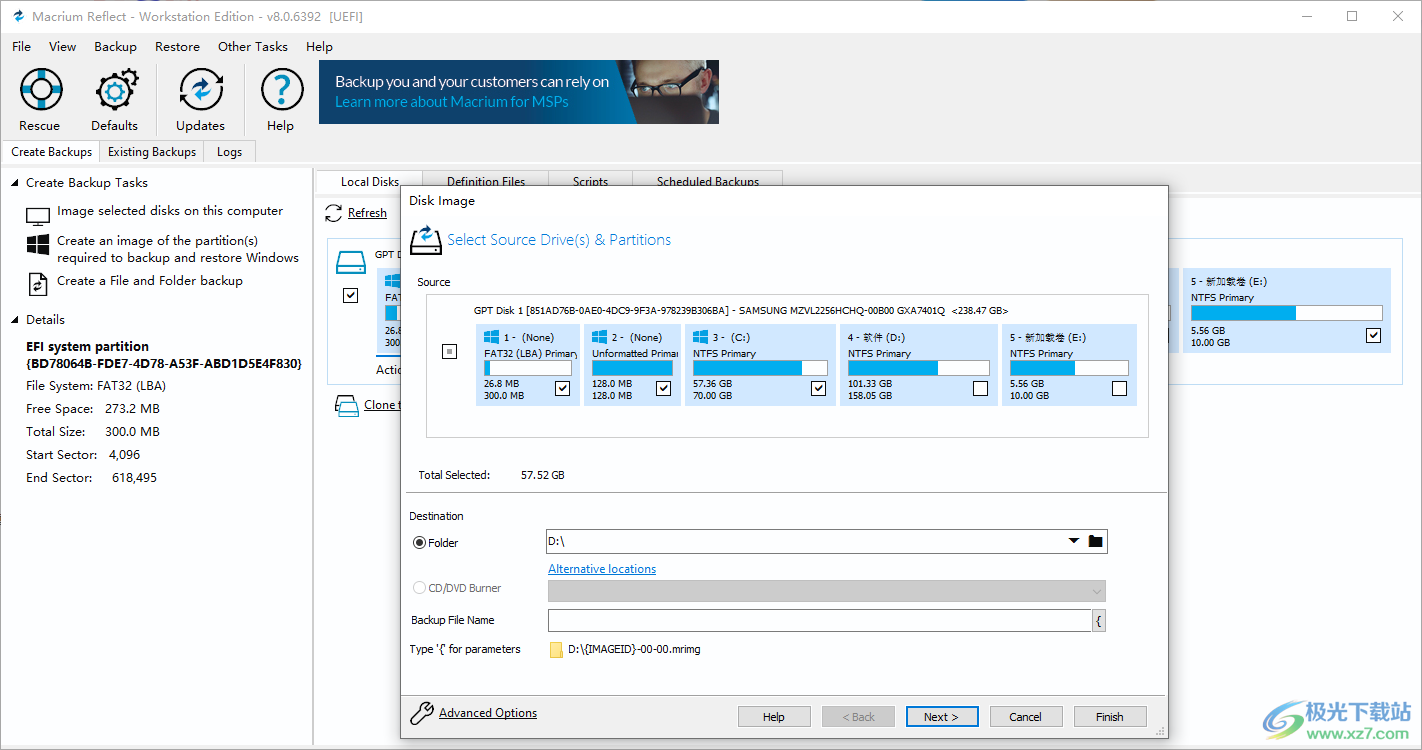The image size is (1422, 750).
Task: Click the Next button in dialog
Action: (x=941, y=717)
